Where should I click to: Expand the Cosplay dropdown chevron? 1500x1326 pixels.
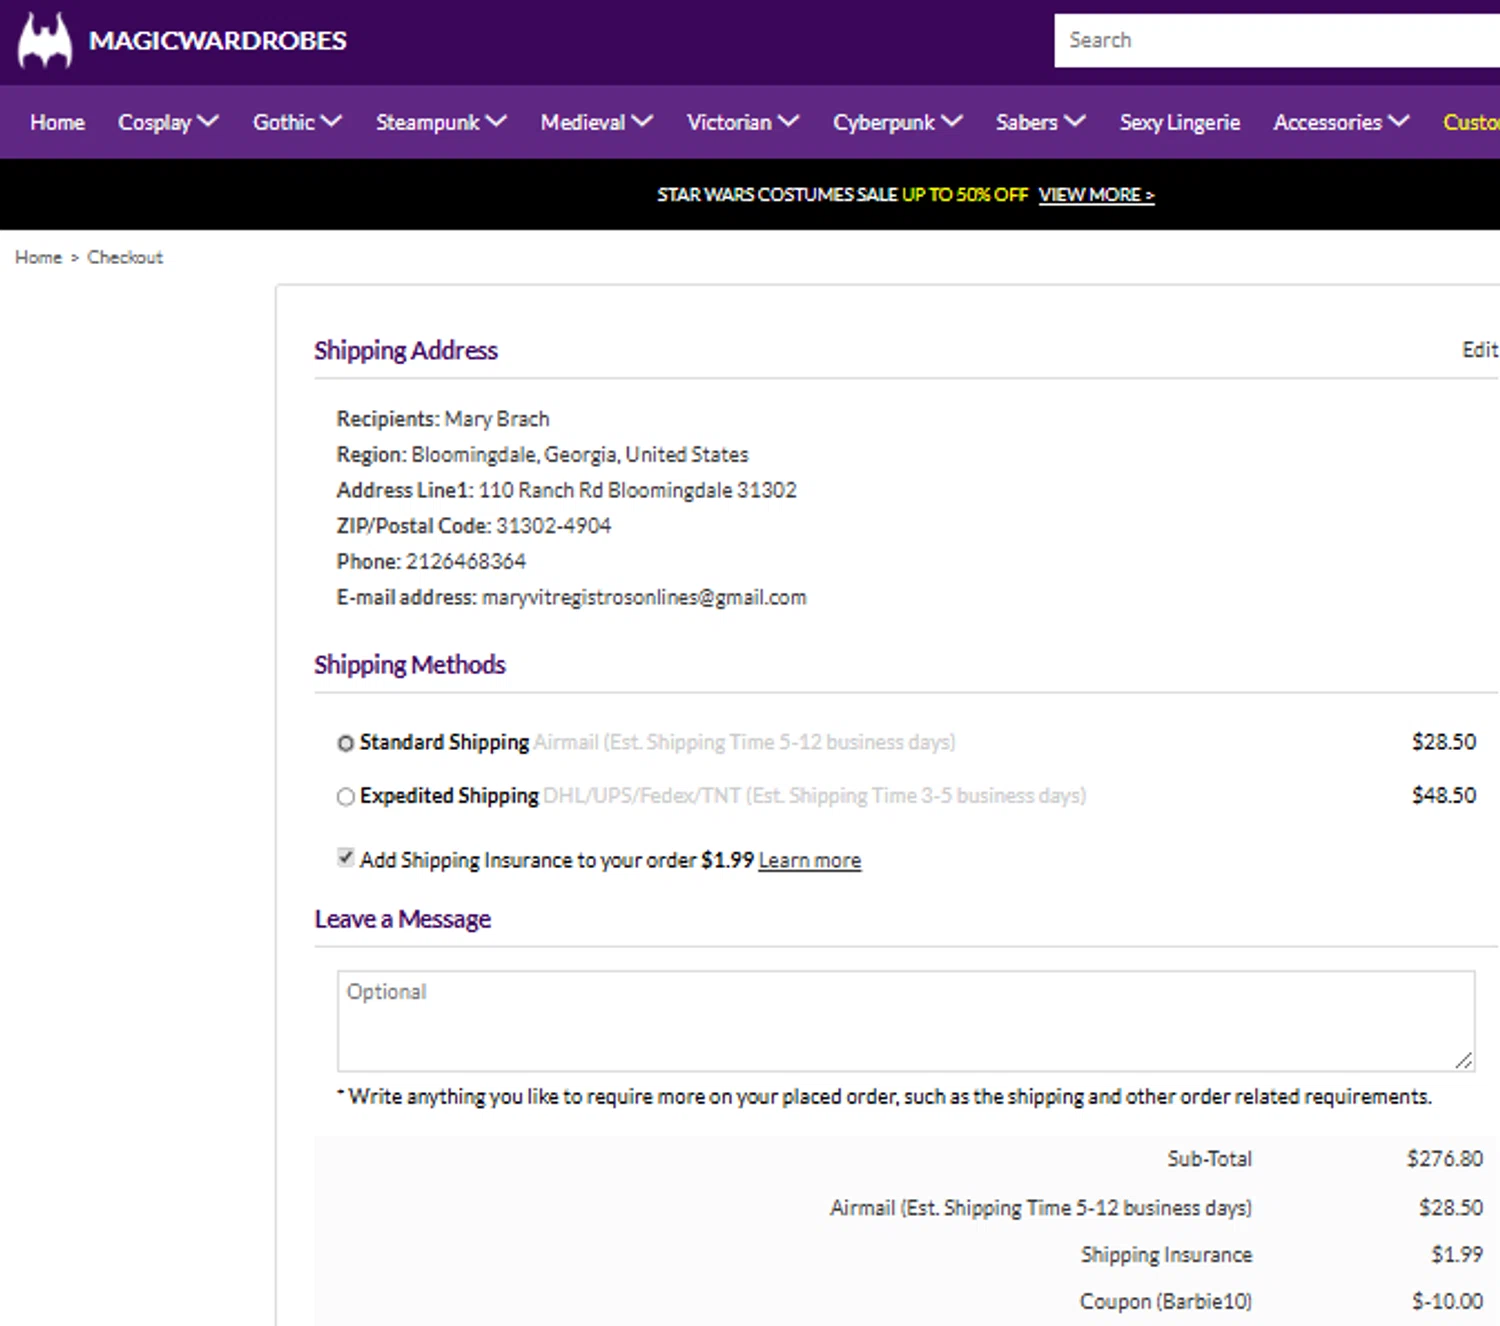208,121
